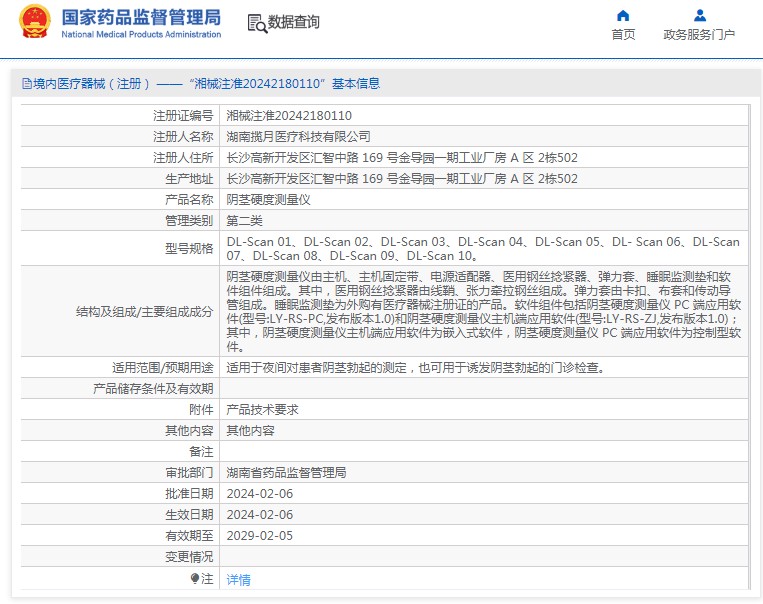
Task: Open the 数据查询 heading link
Action: pos(293,22)
